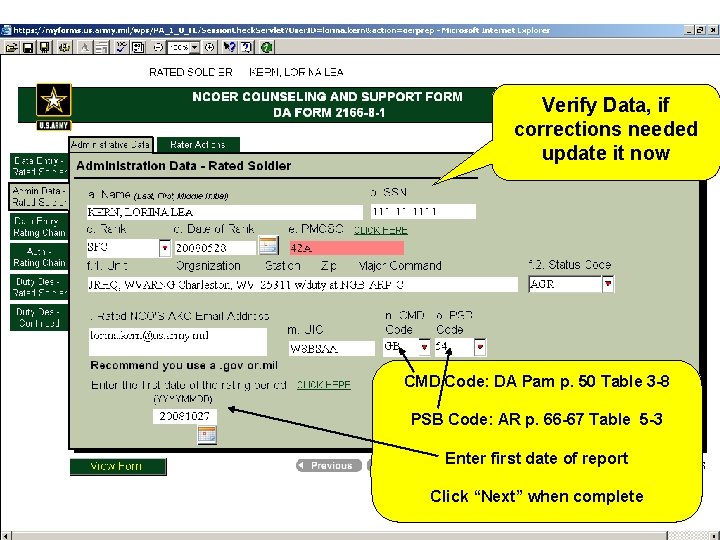Screen dimensions: 720x540
Task: Click the horizontal scrollbar left arrow
Action: (x=6, y=535)
